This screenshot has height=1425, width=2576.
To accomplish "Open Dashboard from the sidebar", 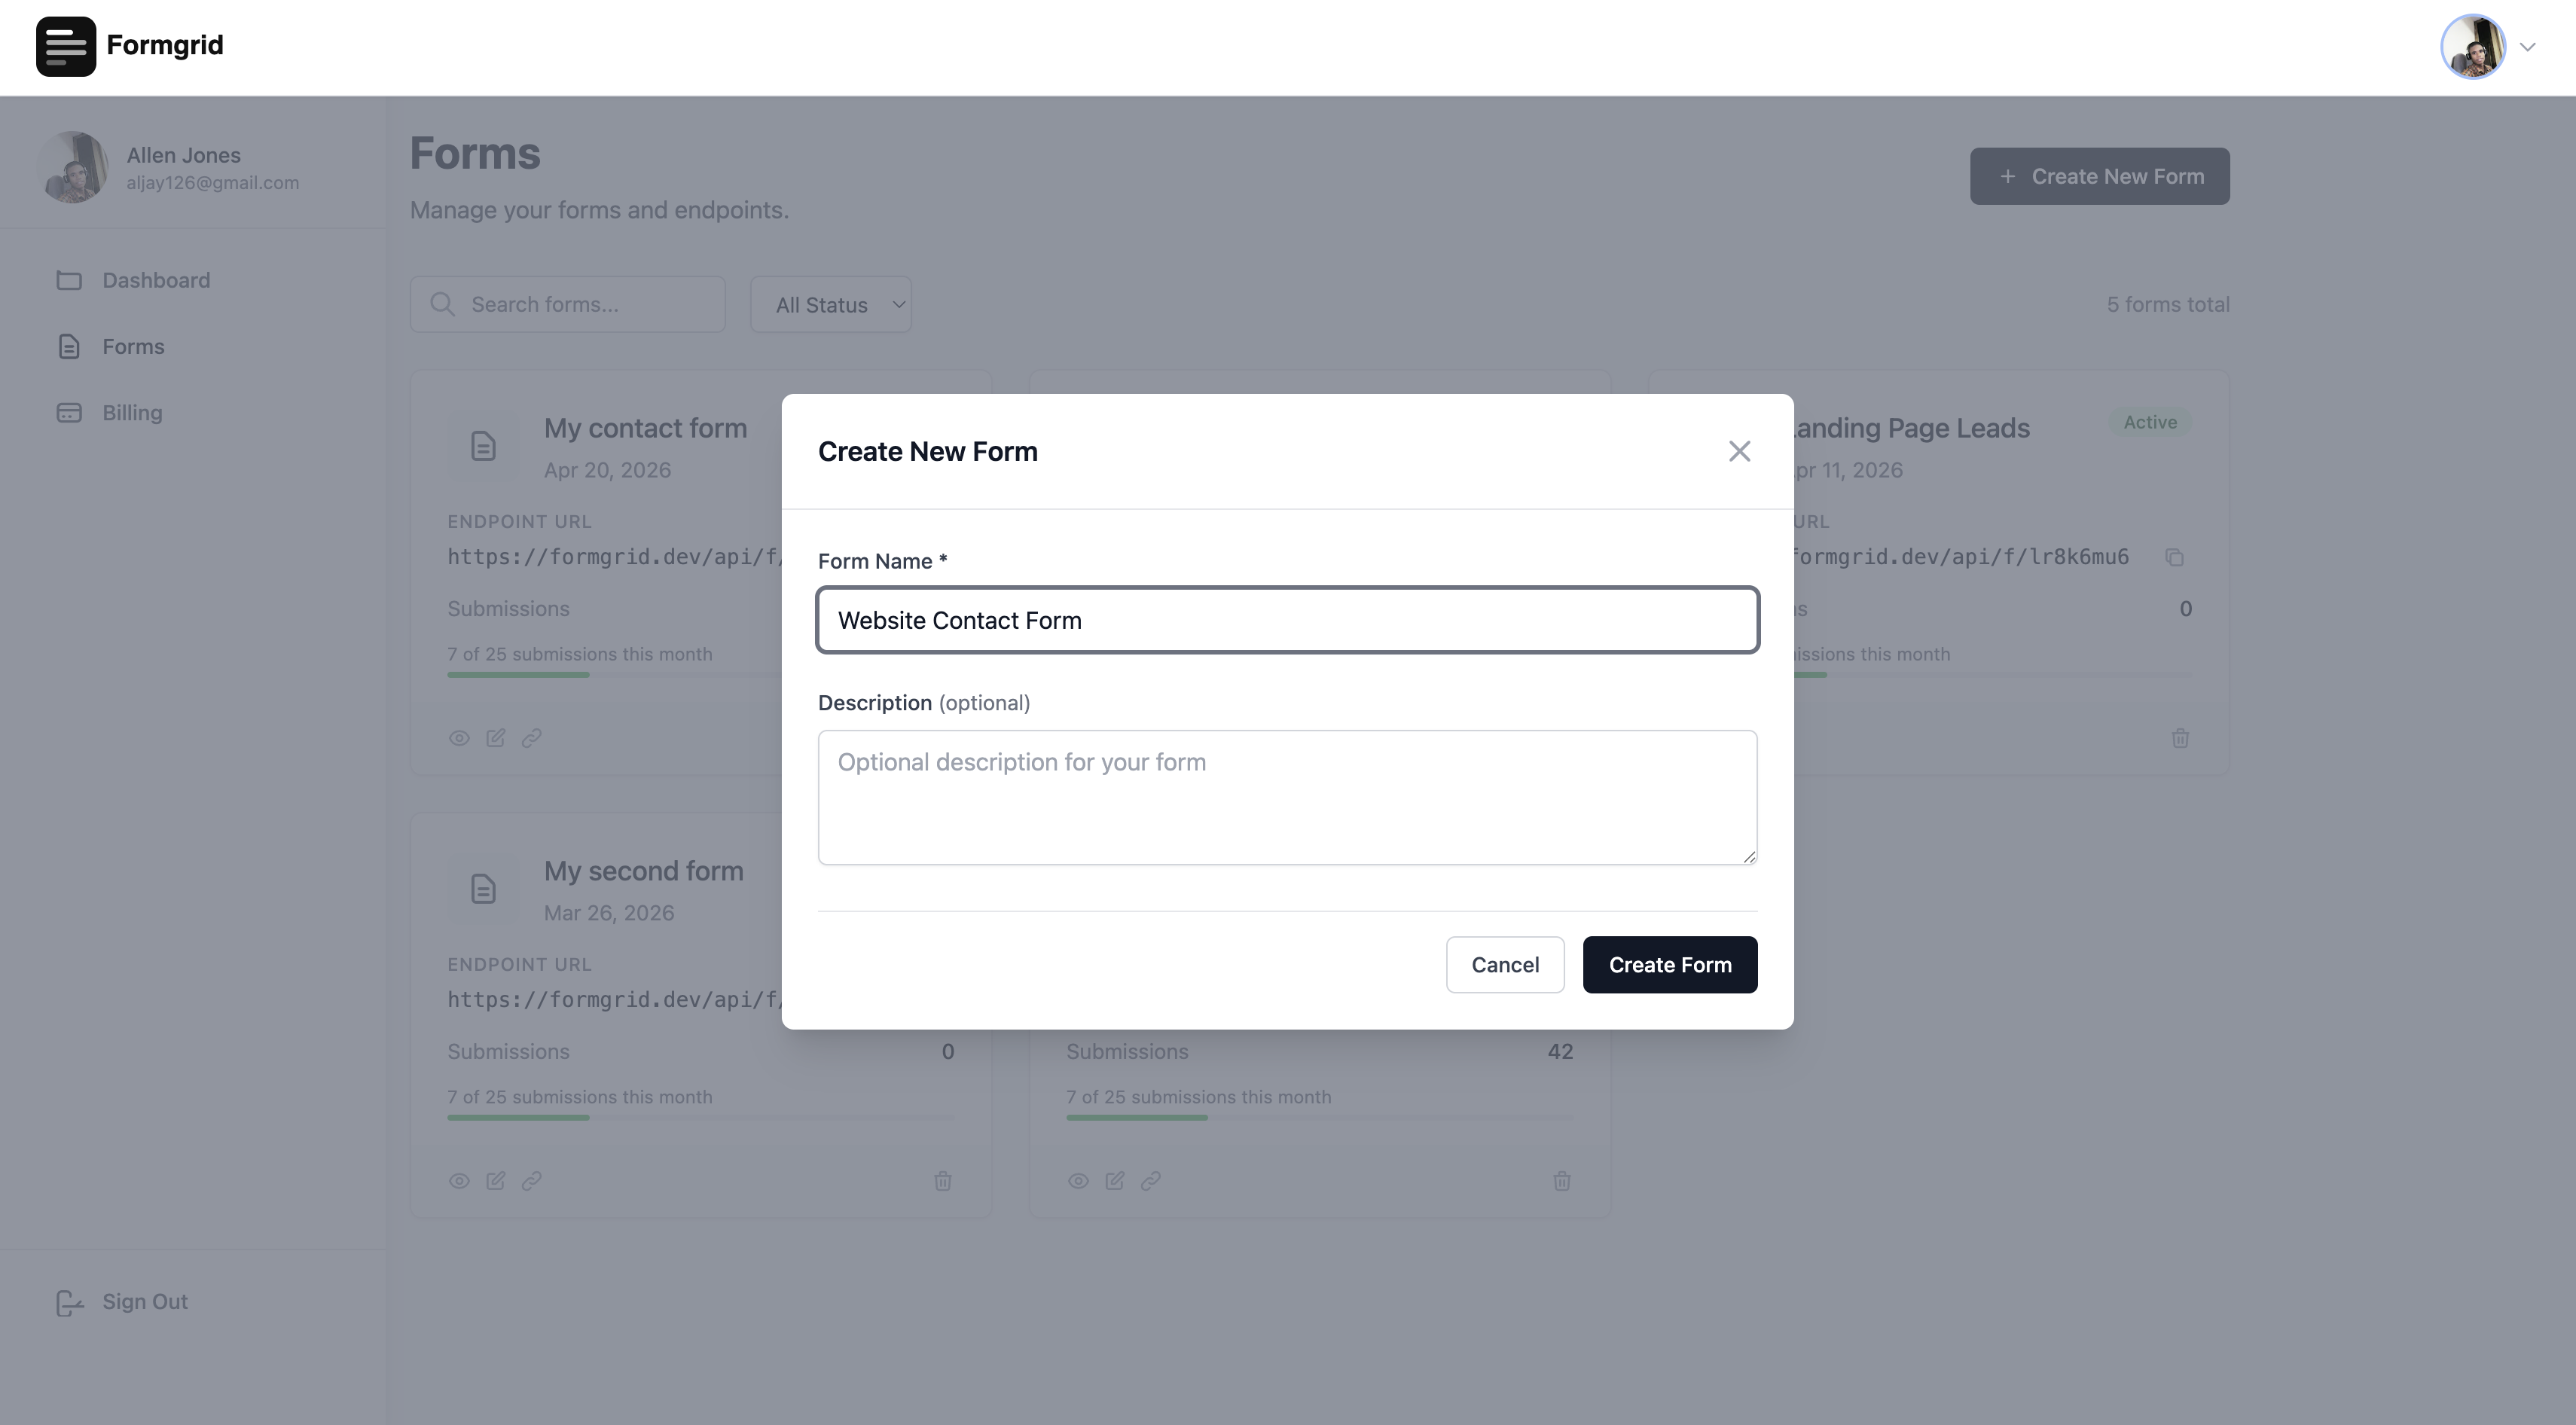I will pos(156,280).
